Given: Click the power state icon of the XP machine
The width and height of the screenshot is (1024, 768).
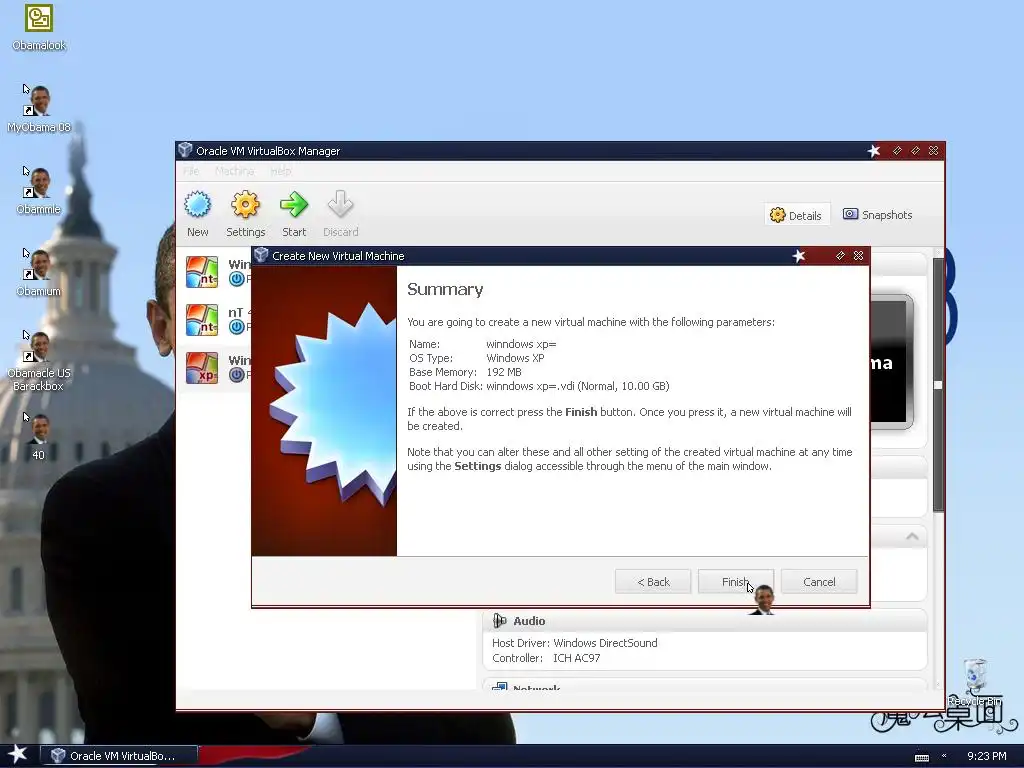Looking at the screenshot, I should point(236,374).
